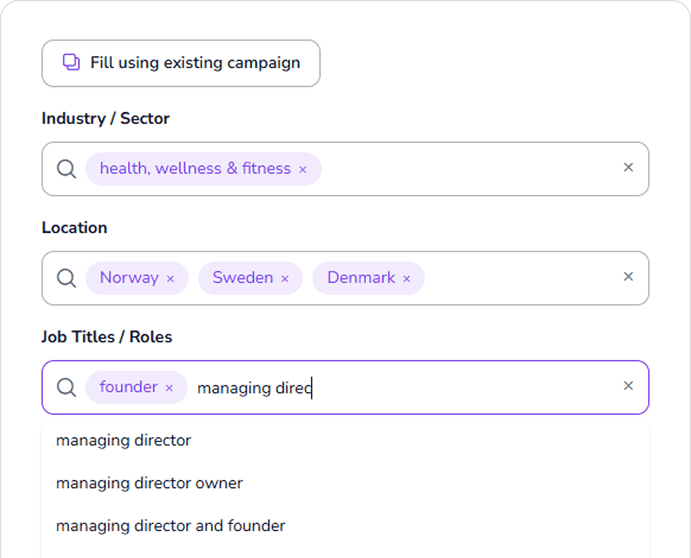This screenshot has height=558, width=691.
Task: Clear the Job Titles / Roles field
Action: [628, 386]
